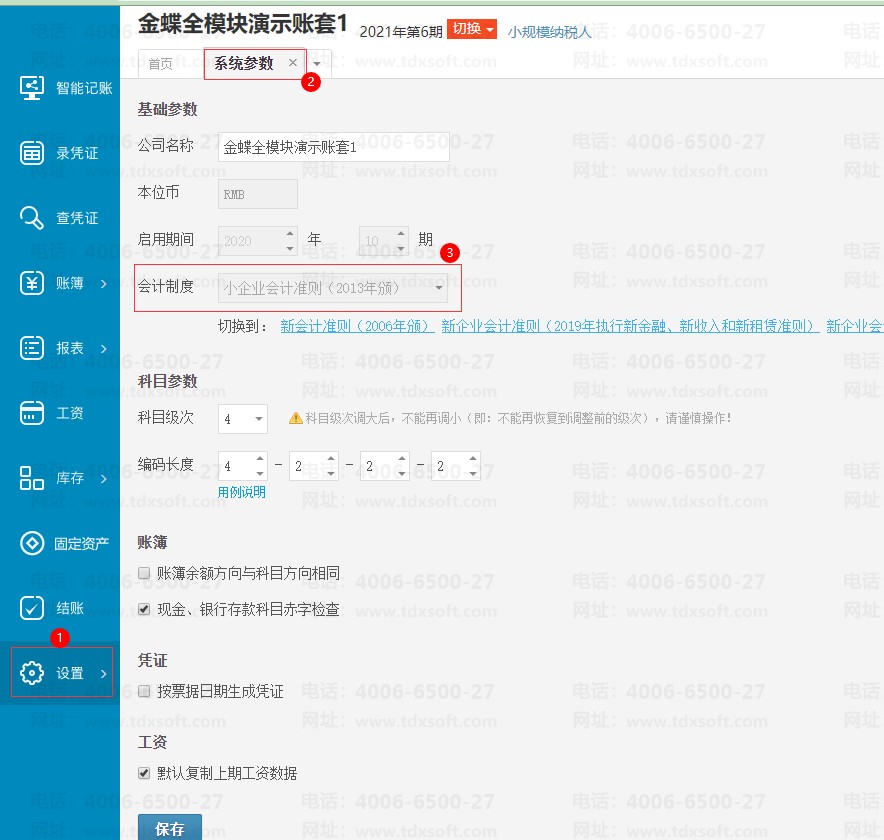Viewport: 884px width, 840px height.
Task: Select the 账簿 ledger icon
Action: click(33, 283)
